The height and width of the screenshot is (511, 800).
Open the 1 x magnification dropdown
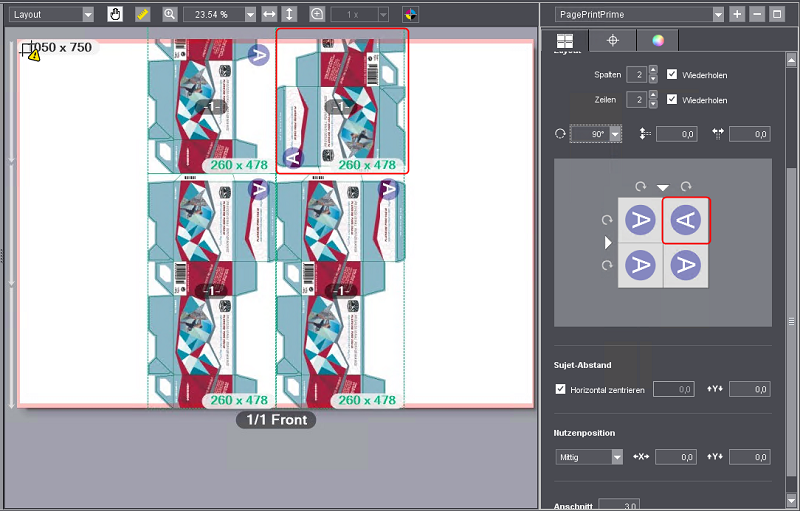tap(383, 15)
